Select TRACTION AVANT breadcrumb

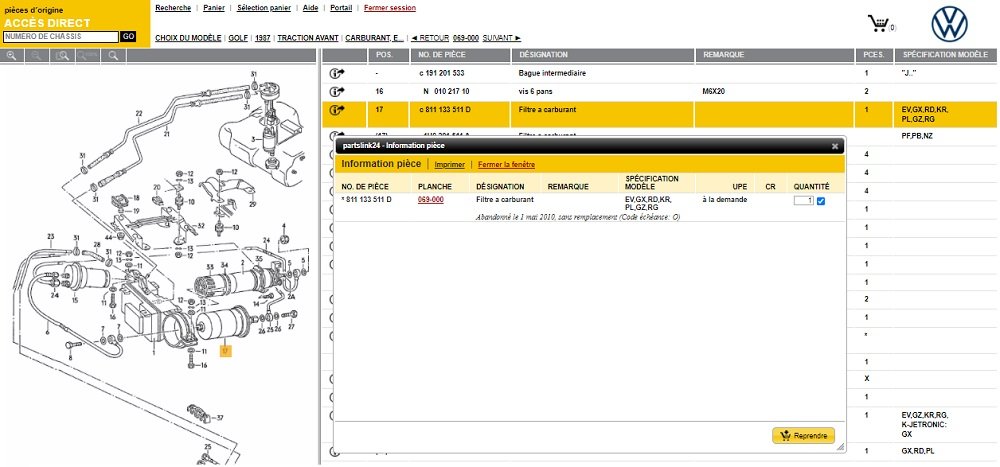(308, 38)
